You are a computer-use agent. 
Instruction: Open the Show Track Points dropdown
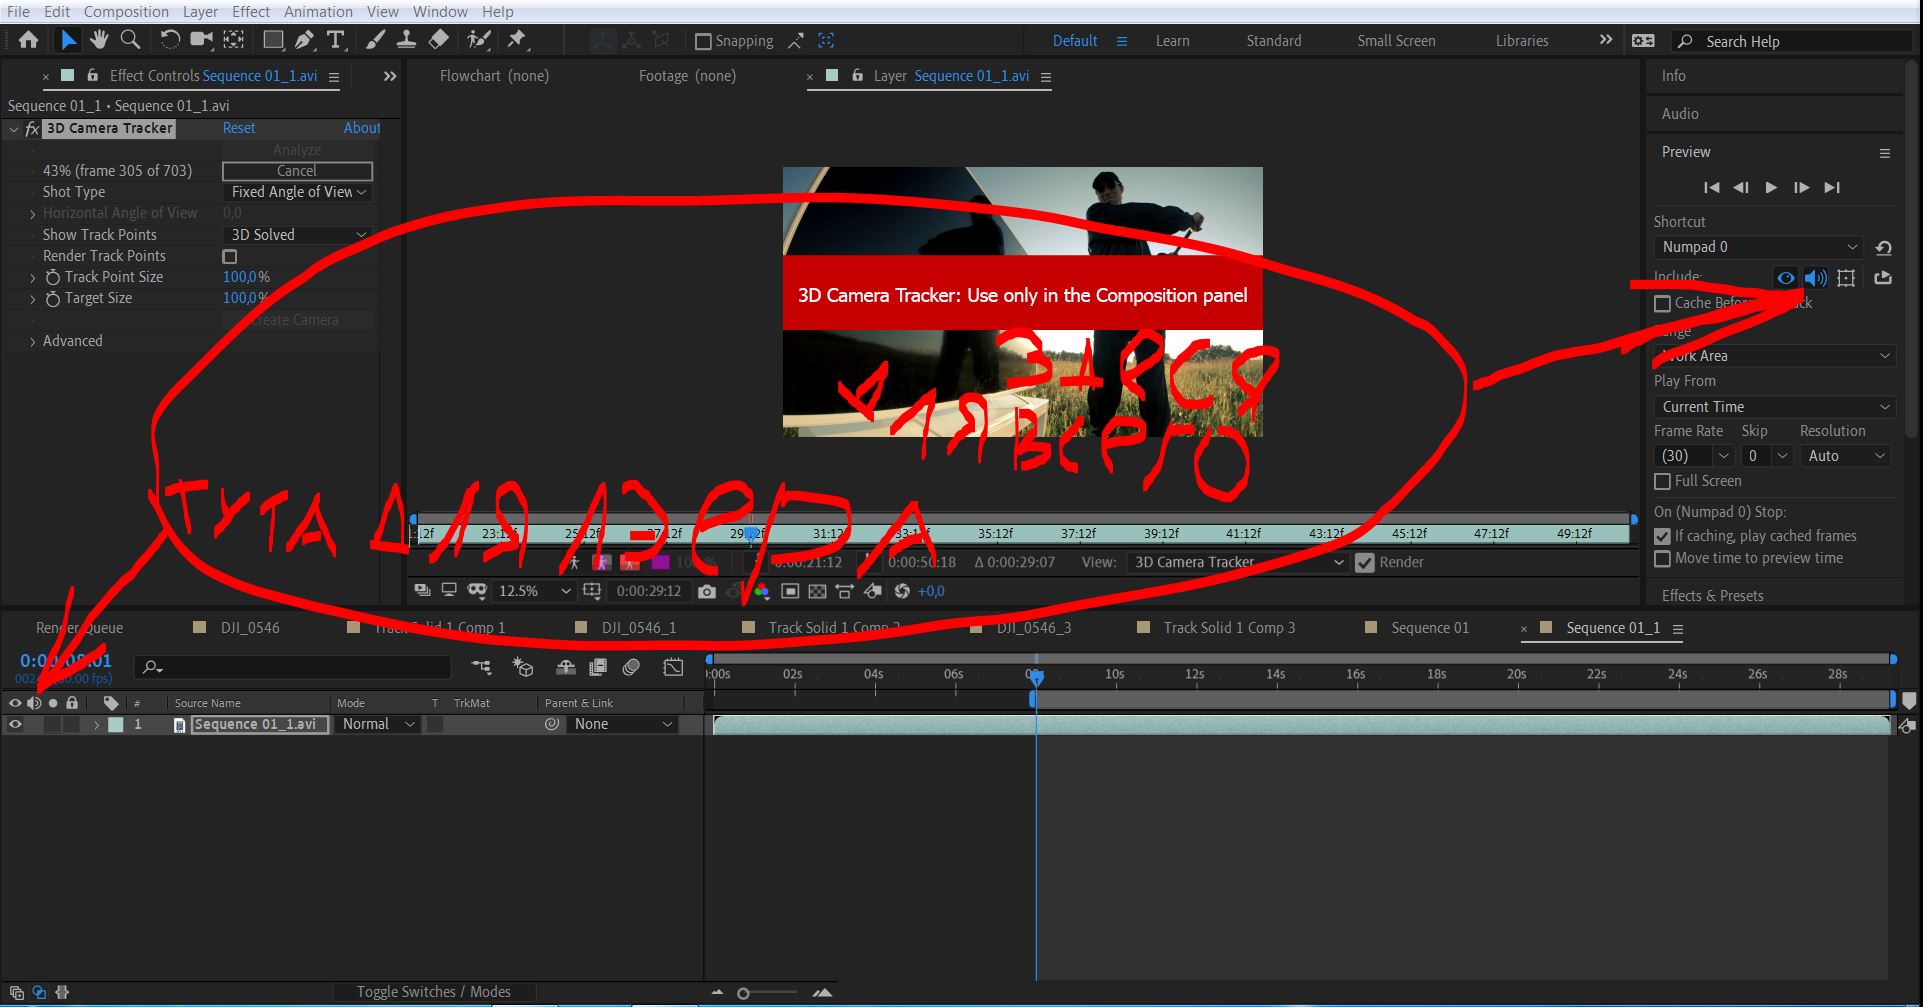297,235
